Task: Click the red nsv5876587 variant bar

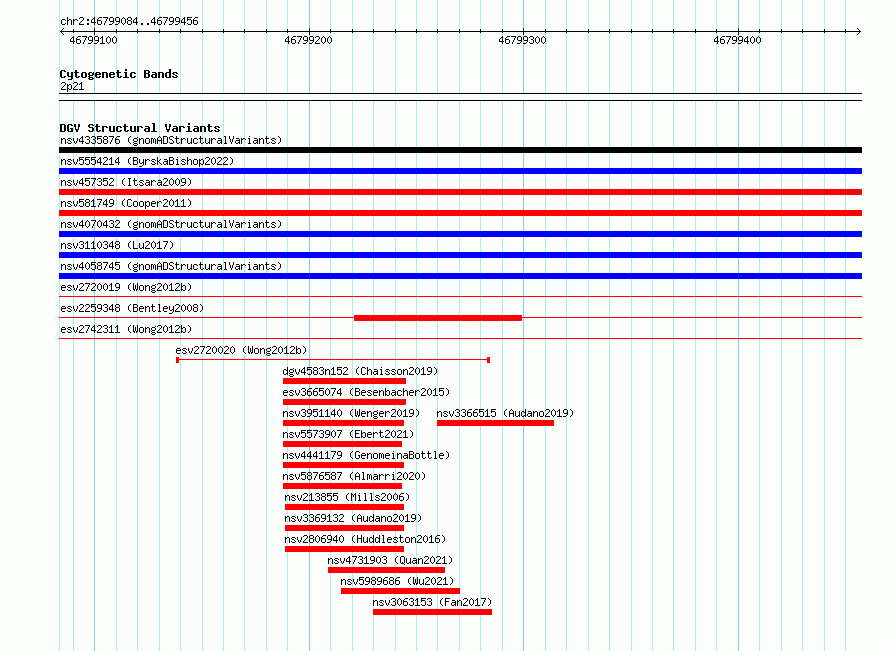Action: 342,486
